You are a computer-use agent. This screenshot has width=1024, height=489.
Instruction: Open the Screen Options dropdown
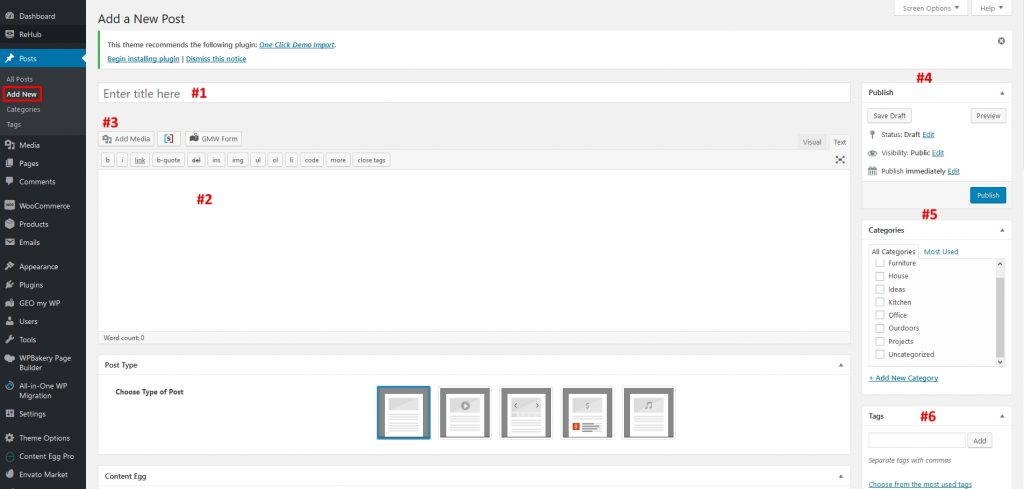tap(929, 8)
